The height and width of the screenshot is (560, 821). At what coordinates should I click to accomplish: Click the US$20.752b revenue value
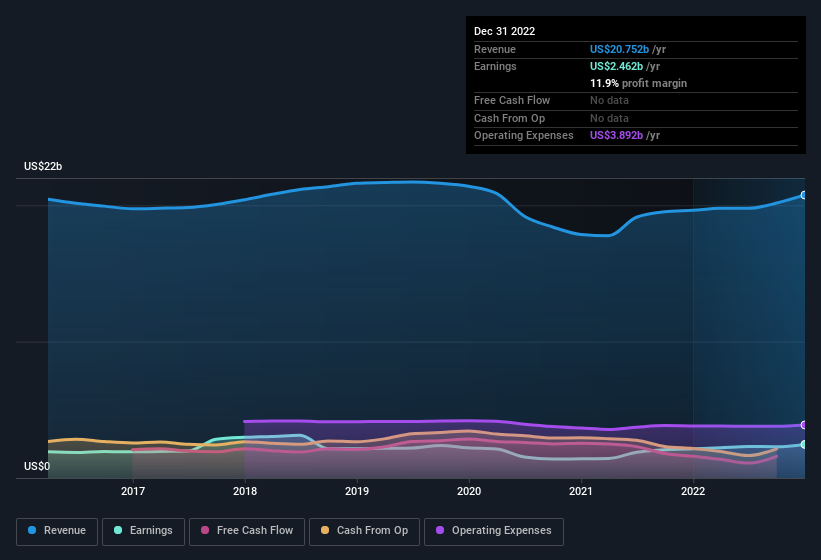619,49
